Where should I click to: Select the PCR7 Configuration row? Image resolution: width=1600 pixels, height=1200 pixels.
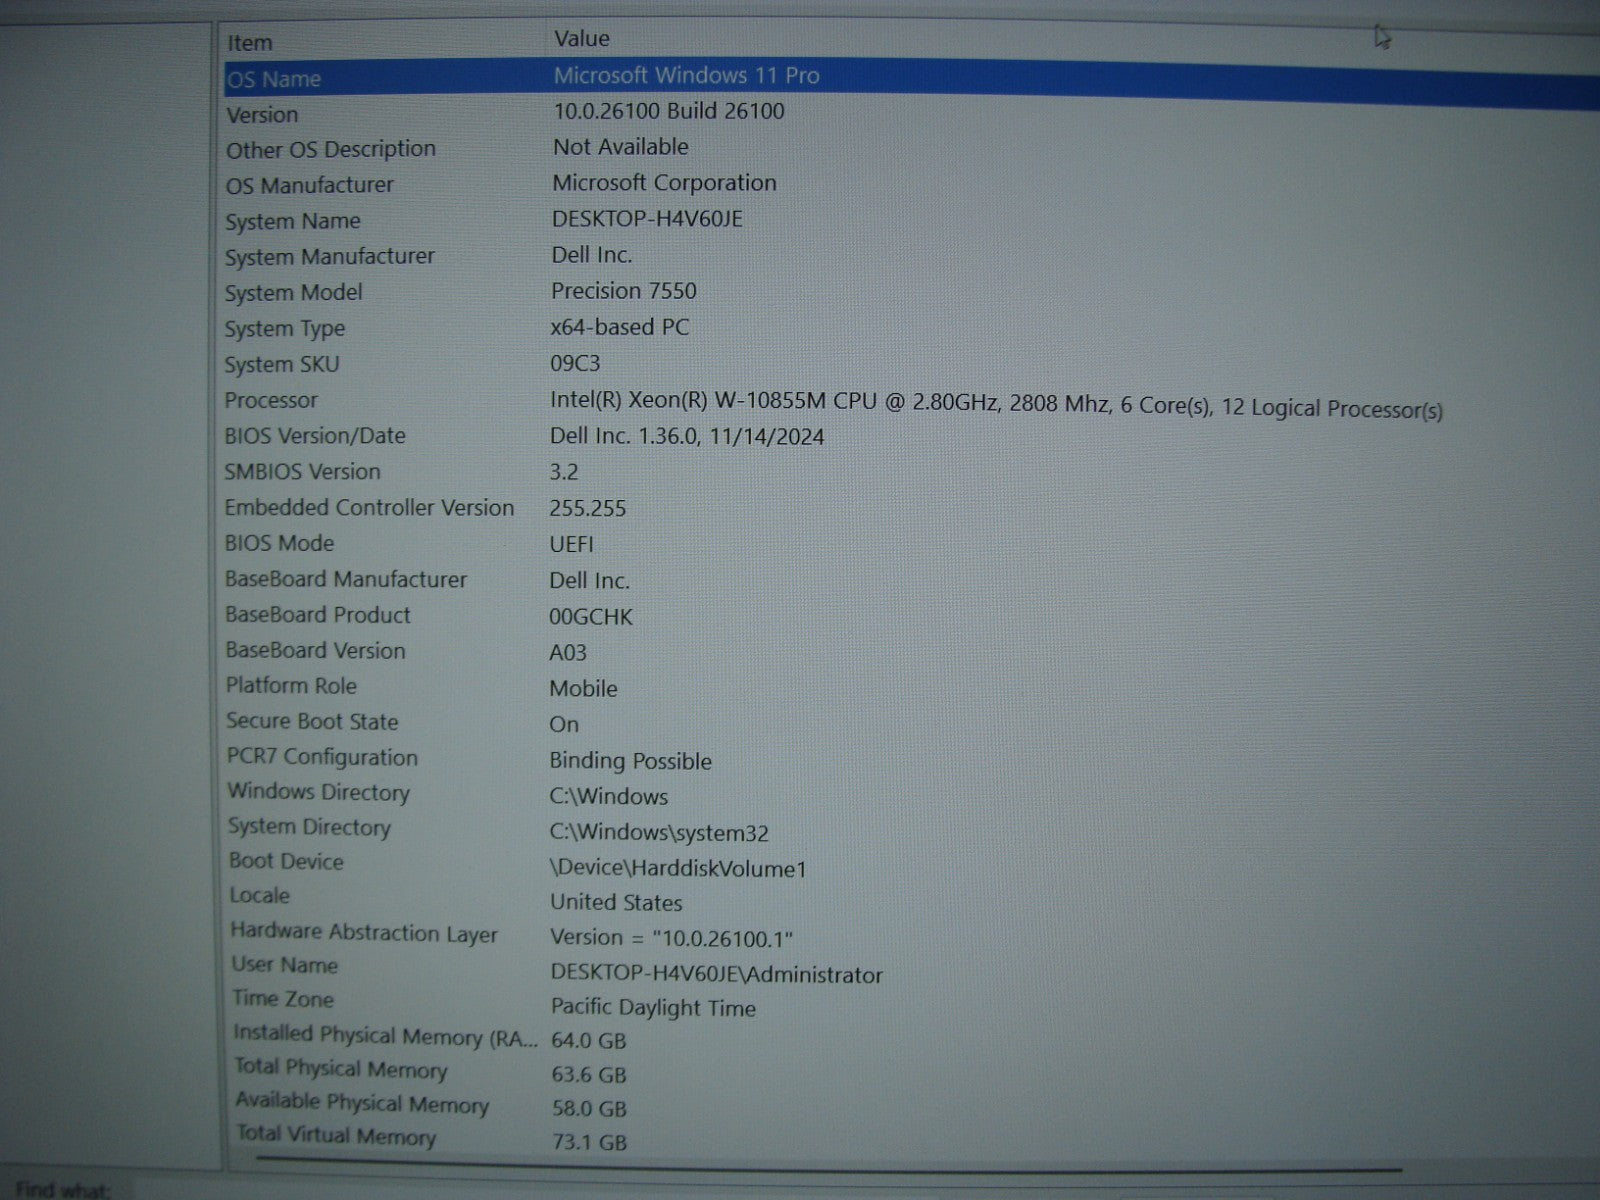pos(321,757)
